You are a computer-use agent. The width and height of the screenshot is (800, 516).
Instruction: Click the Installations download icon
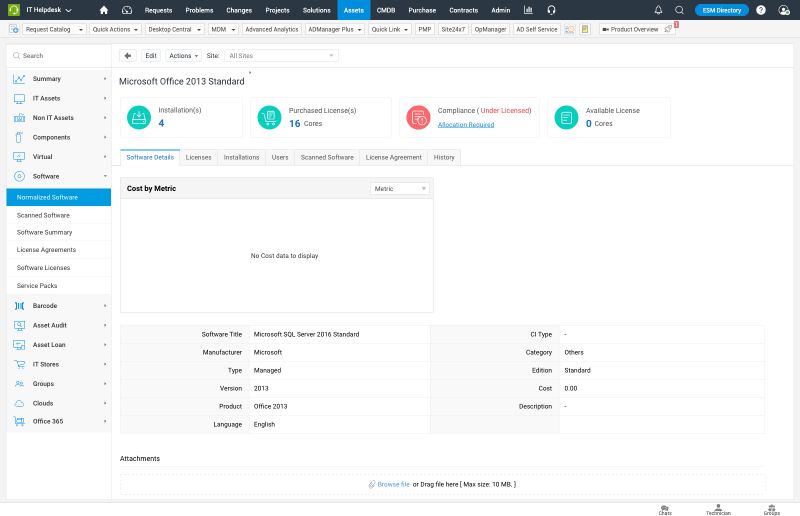click(x=139, y=117)
